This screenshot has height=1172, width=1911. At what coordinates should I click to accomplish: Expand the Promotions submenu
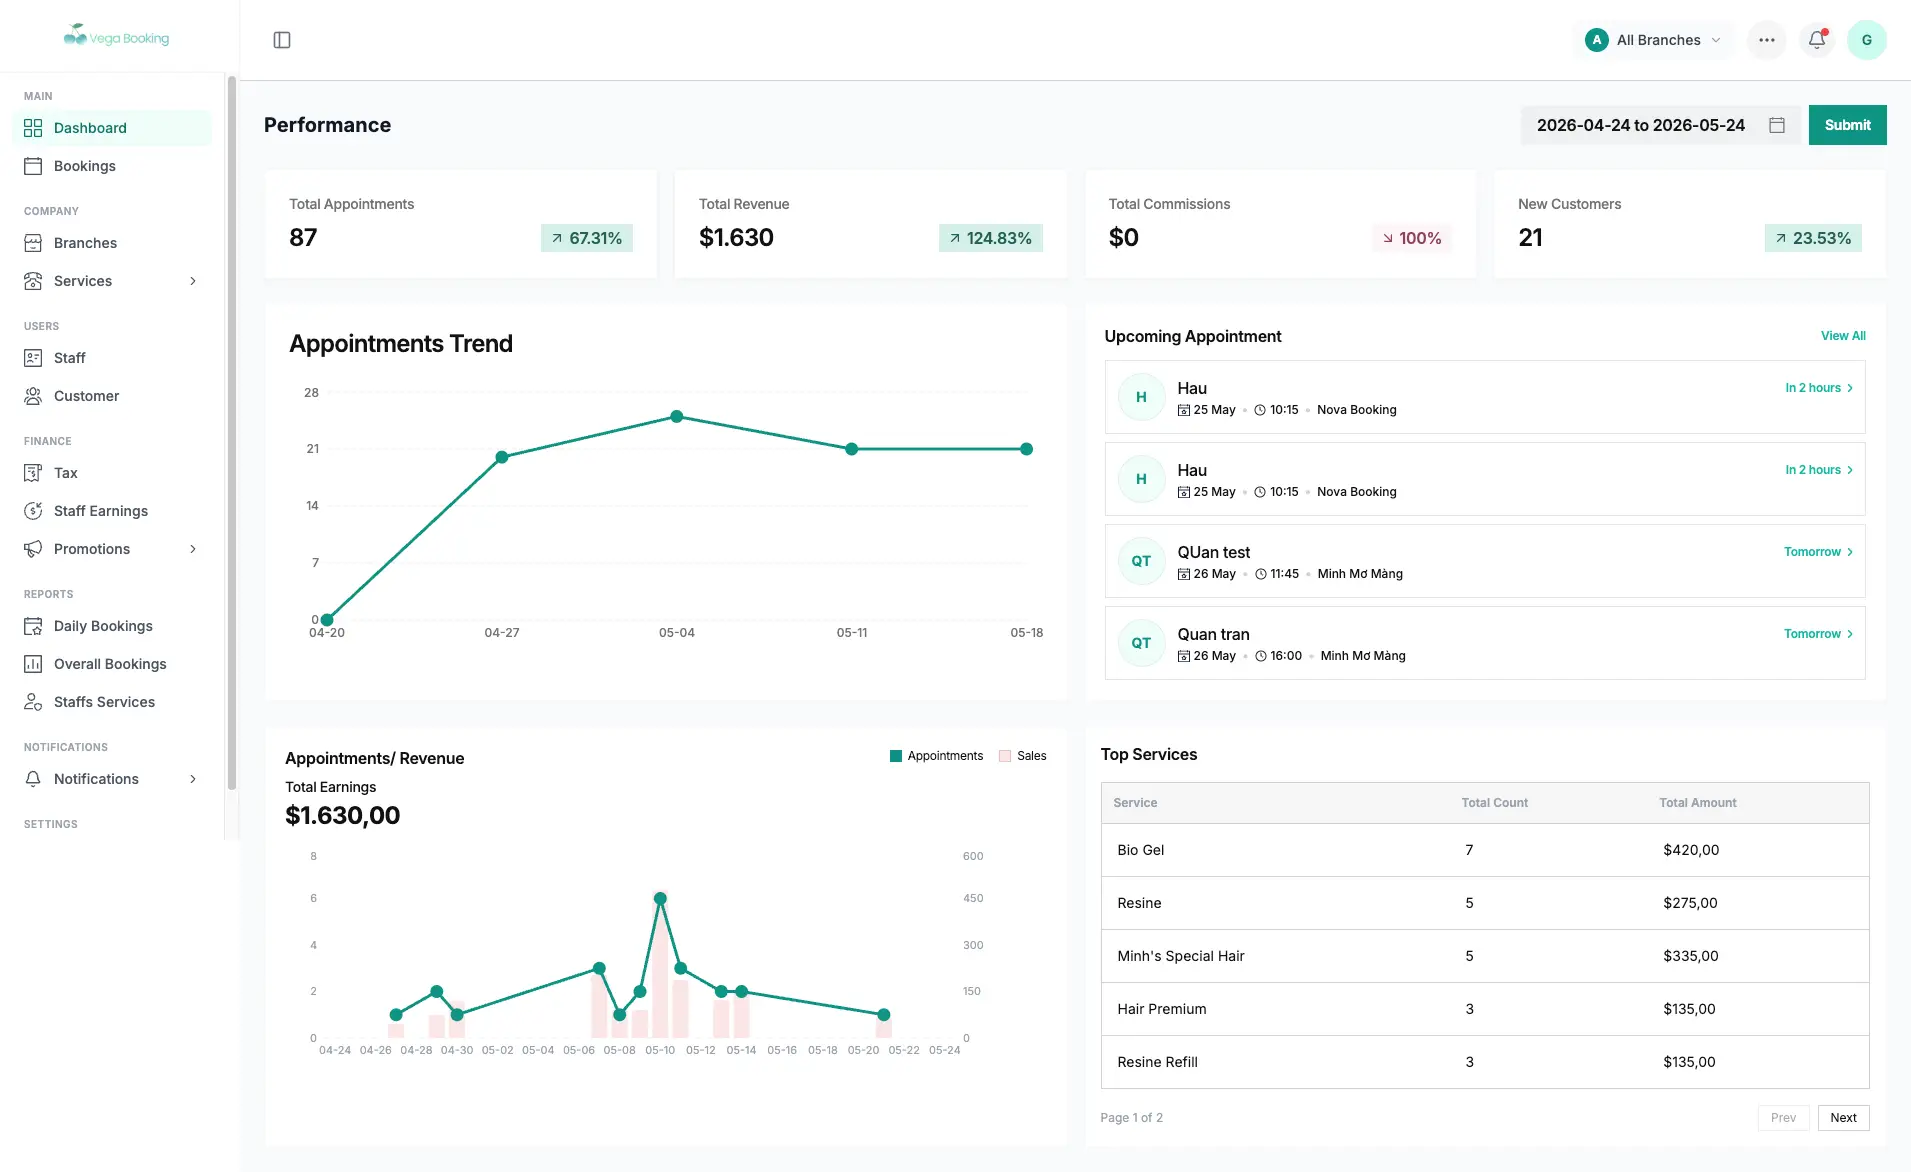pyautogui.click(x=112, y=549)
